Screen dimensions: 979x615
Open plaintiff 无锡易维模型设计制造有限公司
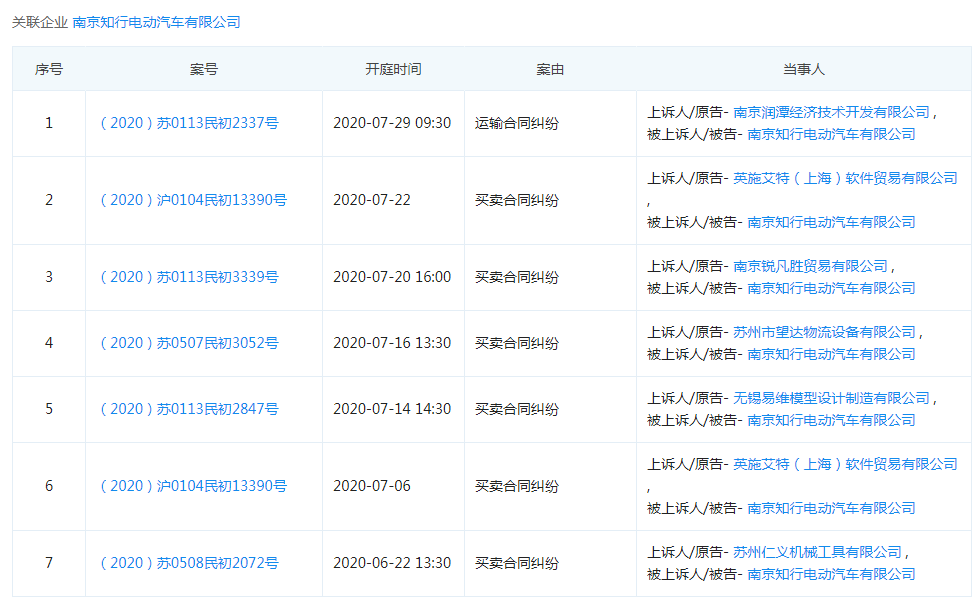pyautogui.click(x=831, y=398)
